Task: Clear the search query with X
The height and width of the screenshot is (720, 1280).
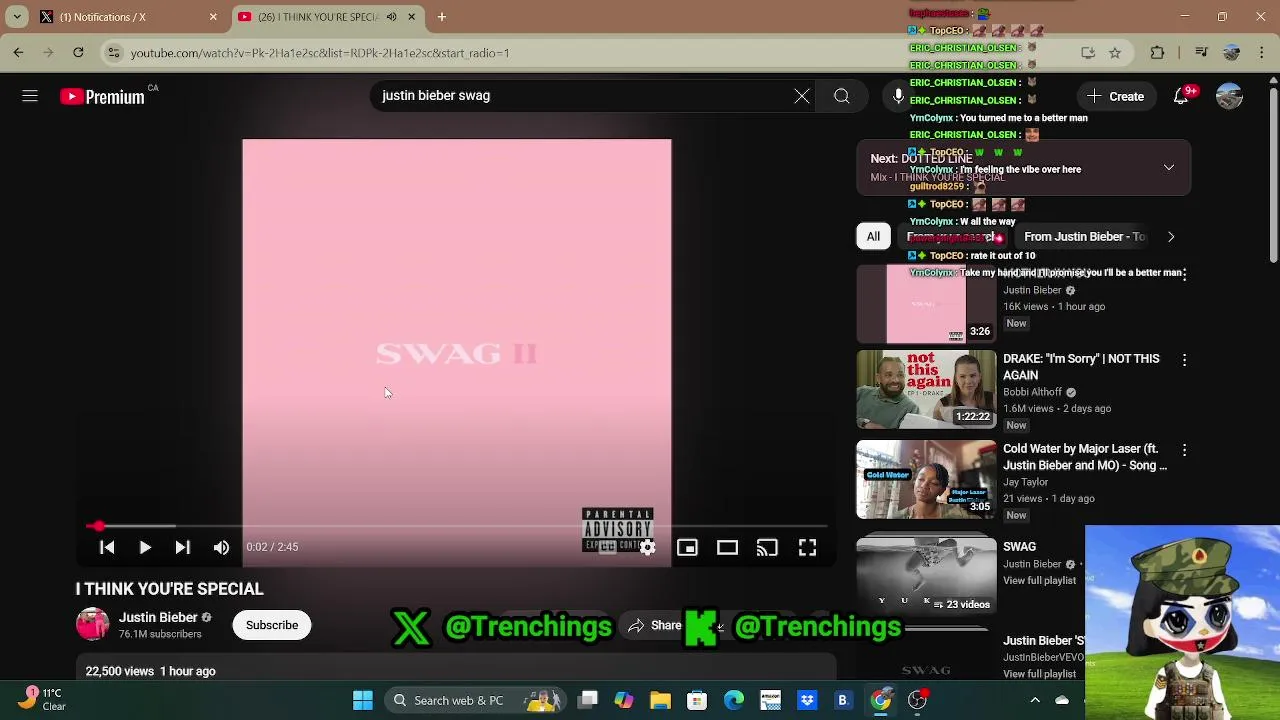Action: click(802, 96)
